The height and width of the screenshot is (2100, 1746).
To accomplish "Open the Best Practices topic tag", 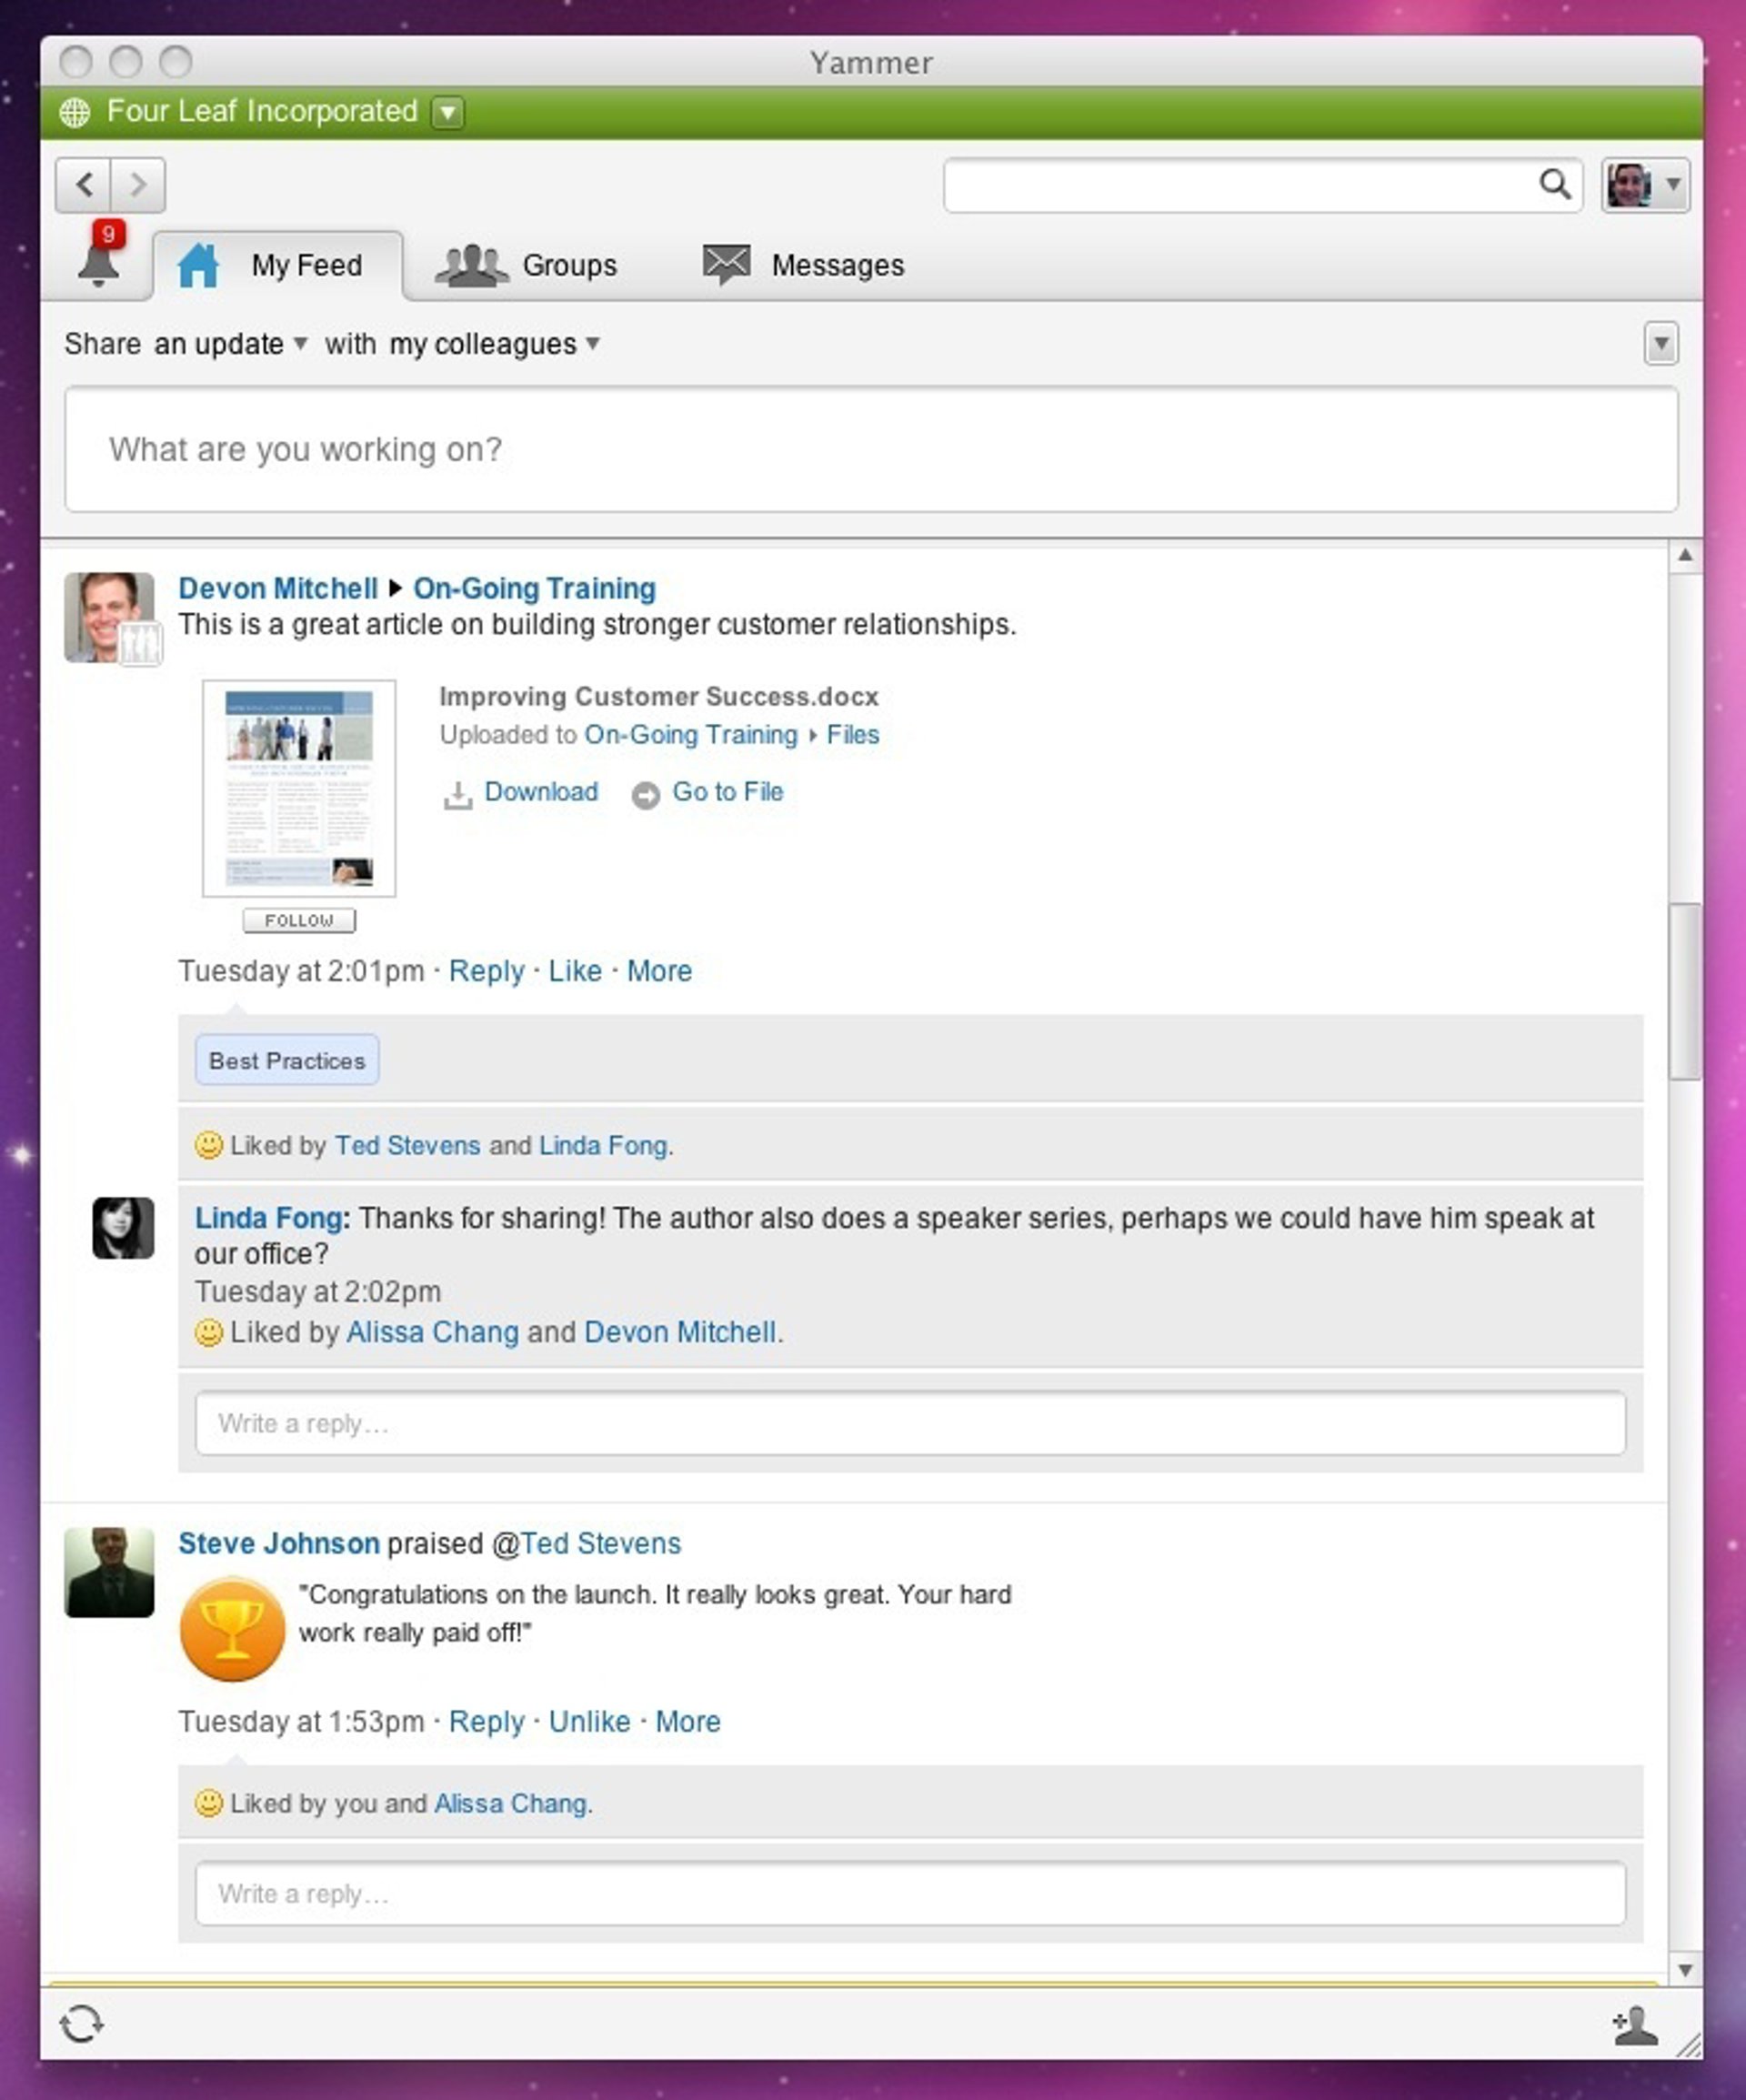I will (x=287, y=1060).
